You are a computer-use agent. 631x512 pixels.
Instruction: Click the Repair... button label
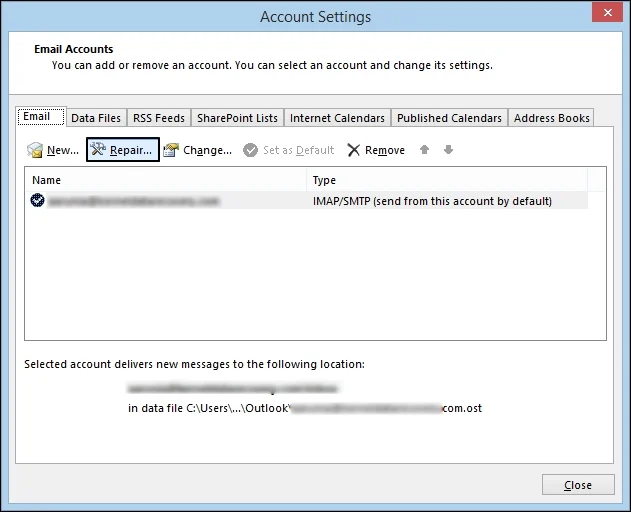coord(131,150)
